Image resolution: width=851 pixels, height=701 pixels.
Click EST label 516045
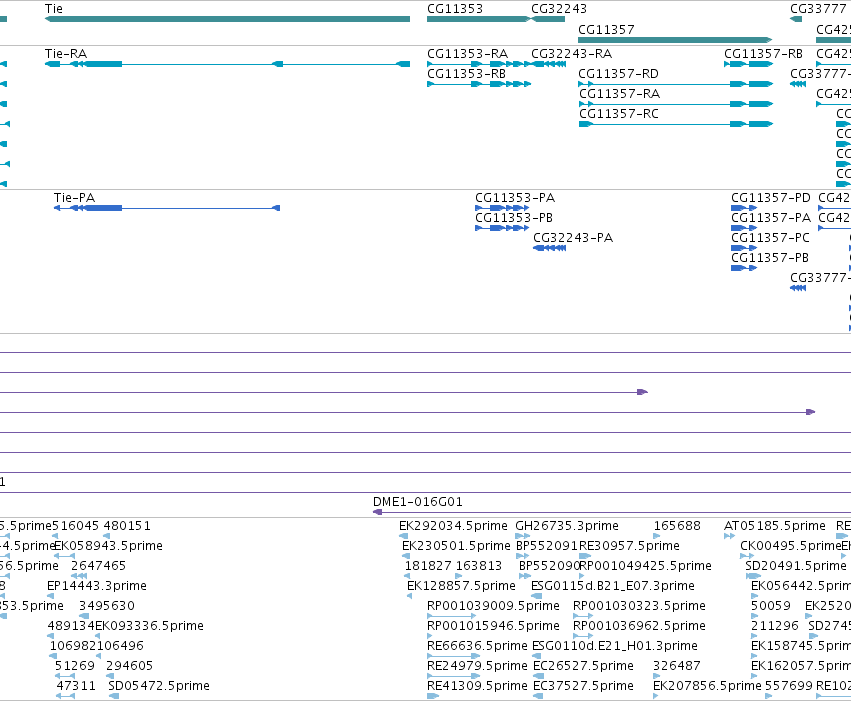coord(75,526)
